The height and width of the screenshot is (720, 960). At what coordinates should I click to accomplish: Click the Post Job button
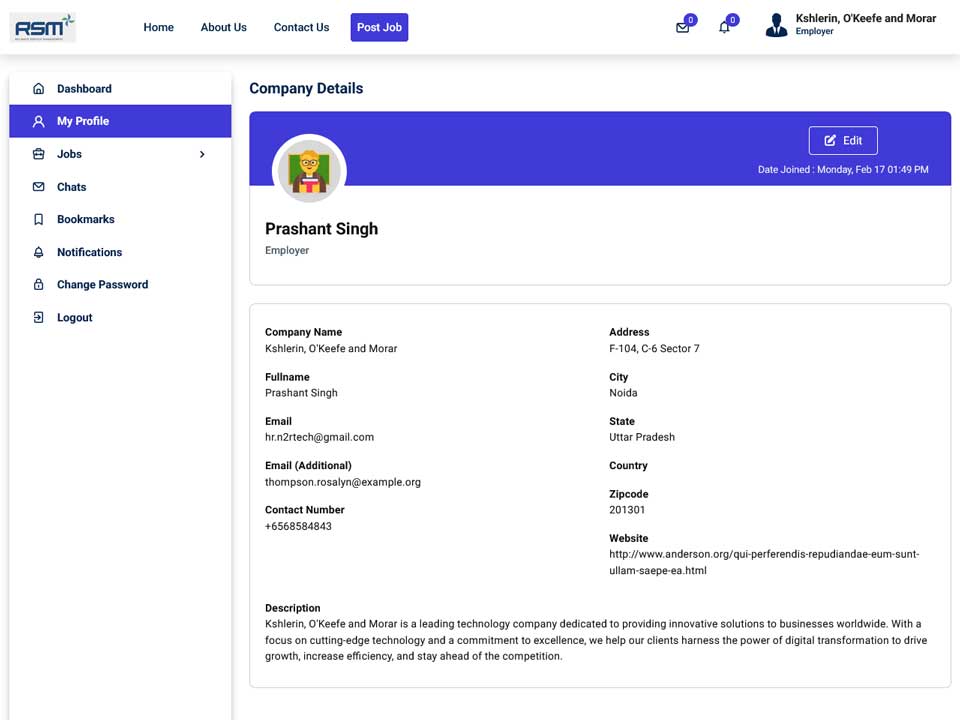[x=379, y=28]
